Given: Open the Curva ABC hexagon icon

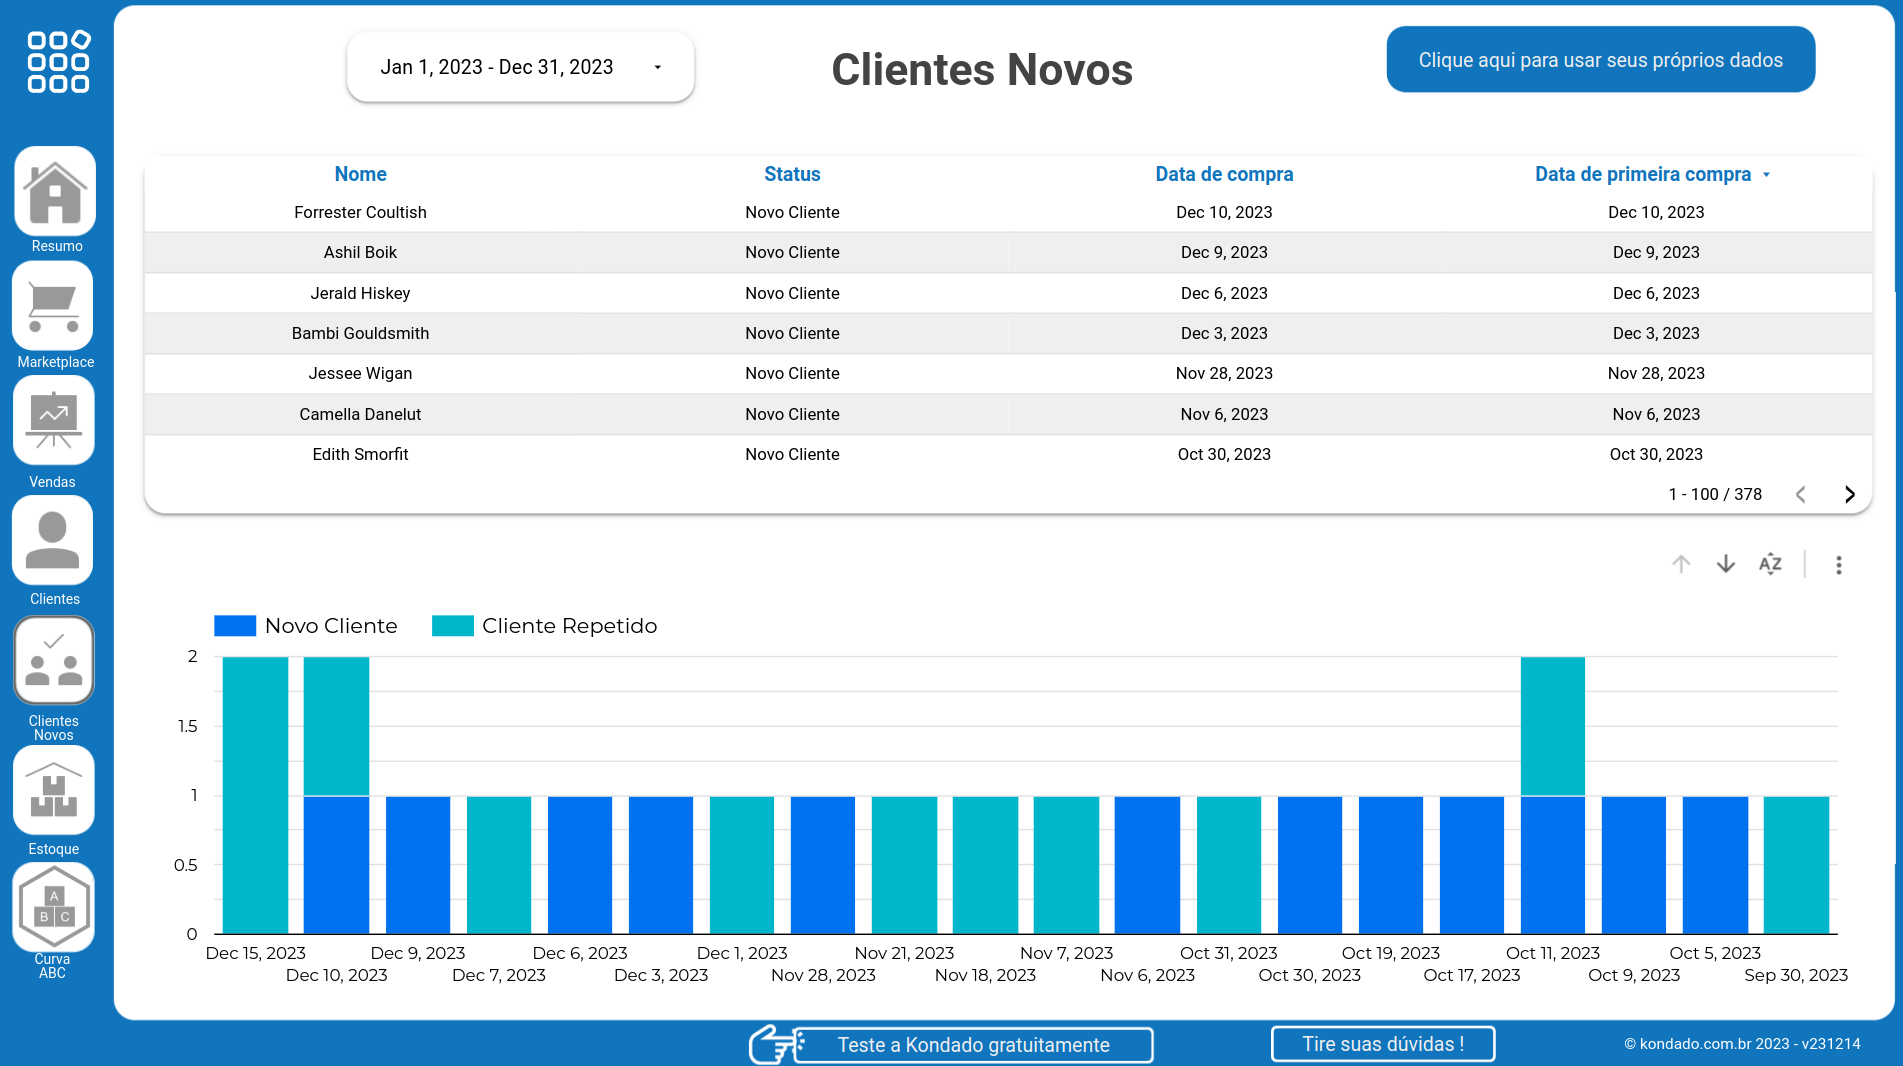Looking at the screenshot, I should (x=53, y=907).
